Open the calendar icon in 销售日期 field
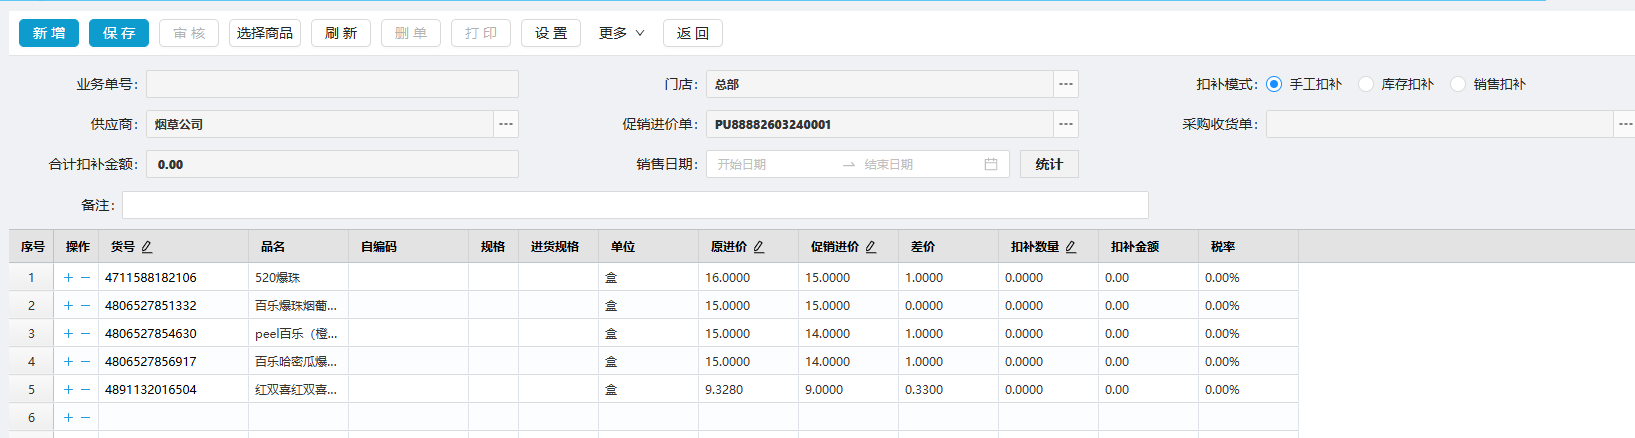Image resolution: width=1635 pixels, height=438 pixels. click(x=991, y=164)
